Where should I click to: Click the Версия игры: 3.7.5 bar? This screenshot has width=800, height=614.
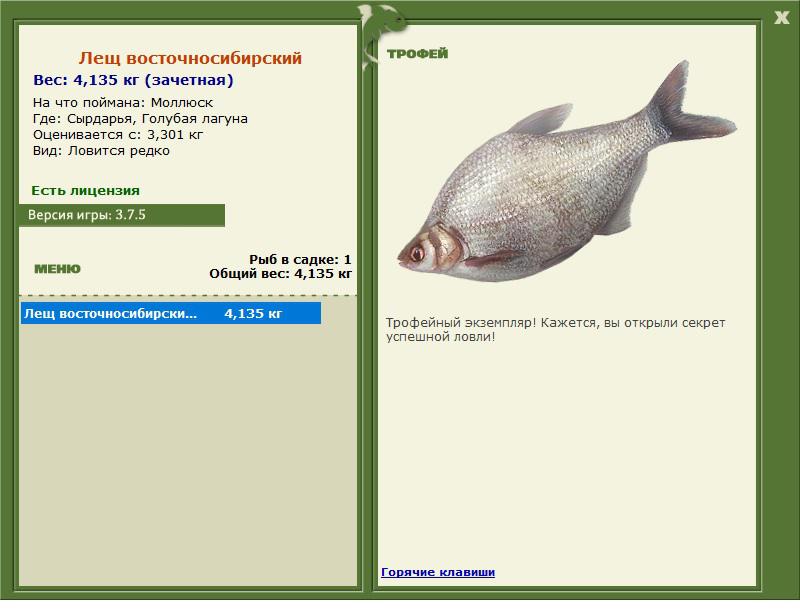coord(121,215)
